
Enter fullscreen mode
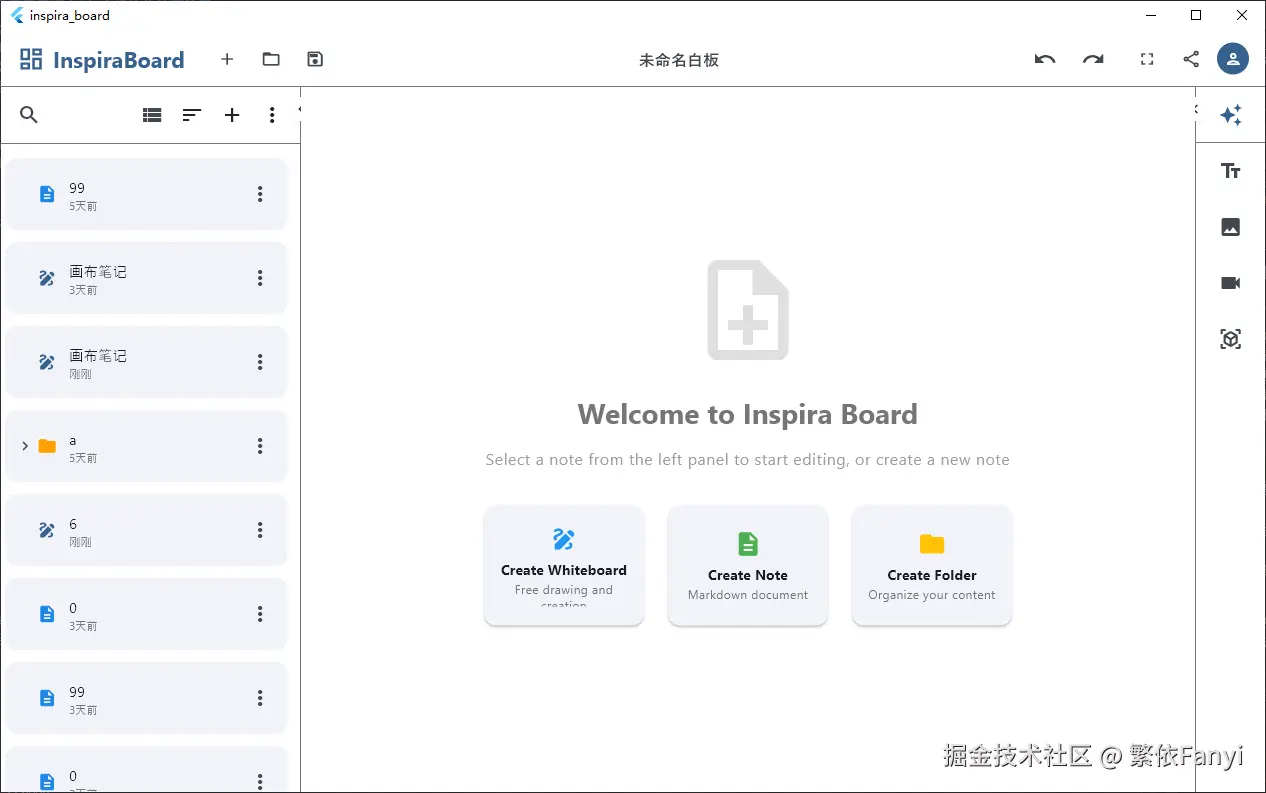pos(1147,59)
